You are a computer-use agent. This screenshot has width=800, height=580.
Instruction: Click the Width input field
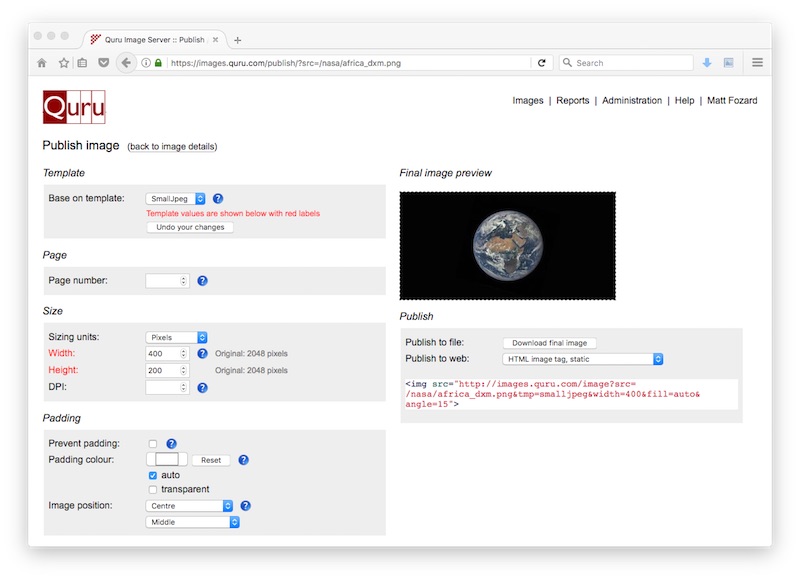(x=167, y=354)
